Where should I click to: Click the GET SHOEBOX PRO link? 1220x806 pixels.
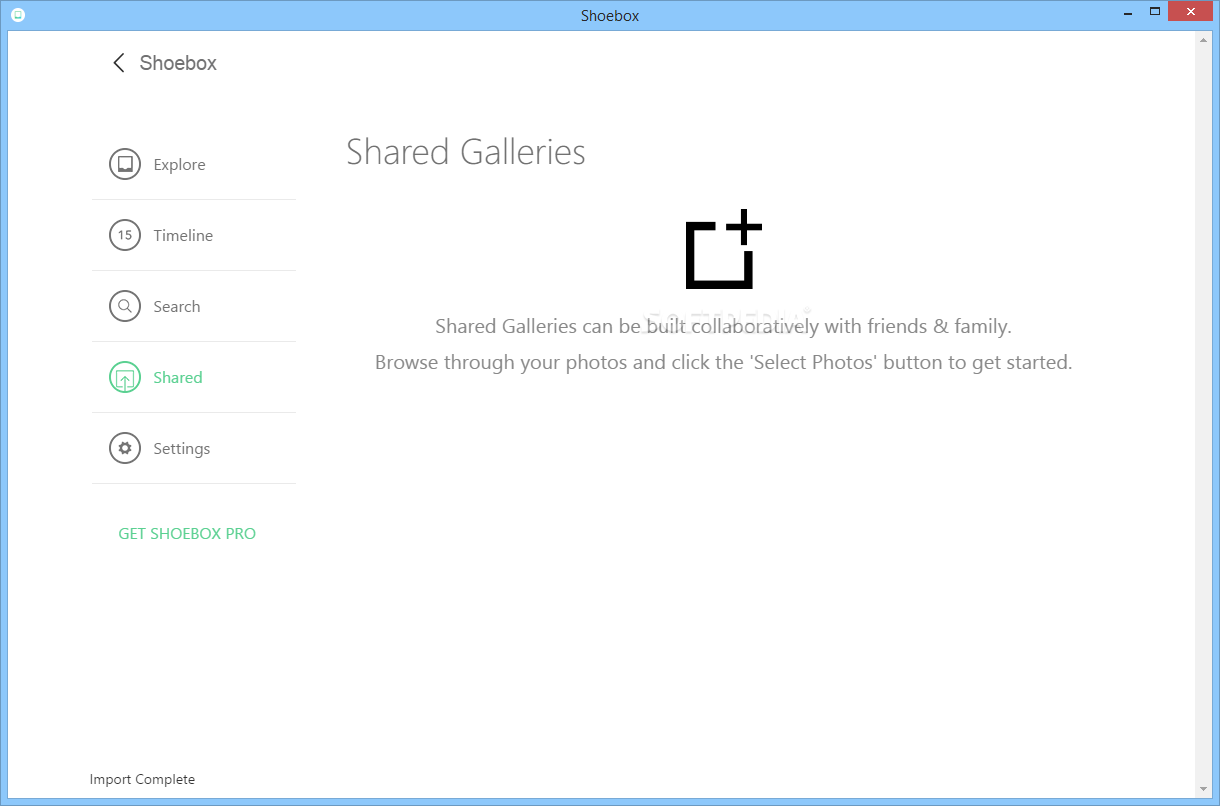(x=187, y=534)
